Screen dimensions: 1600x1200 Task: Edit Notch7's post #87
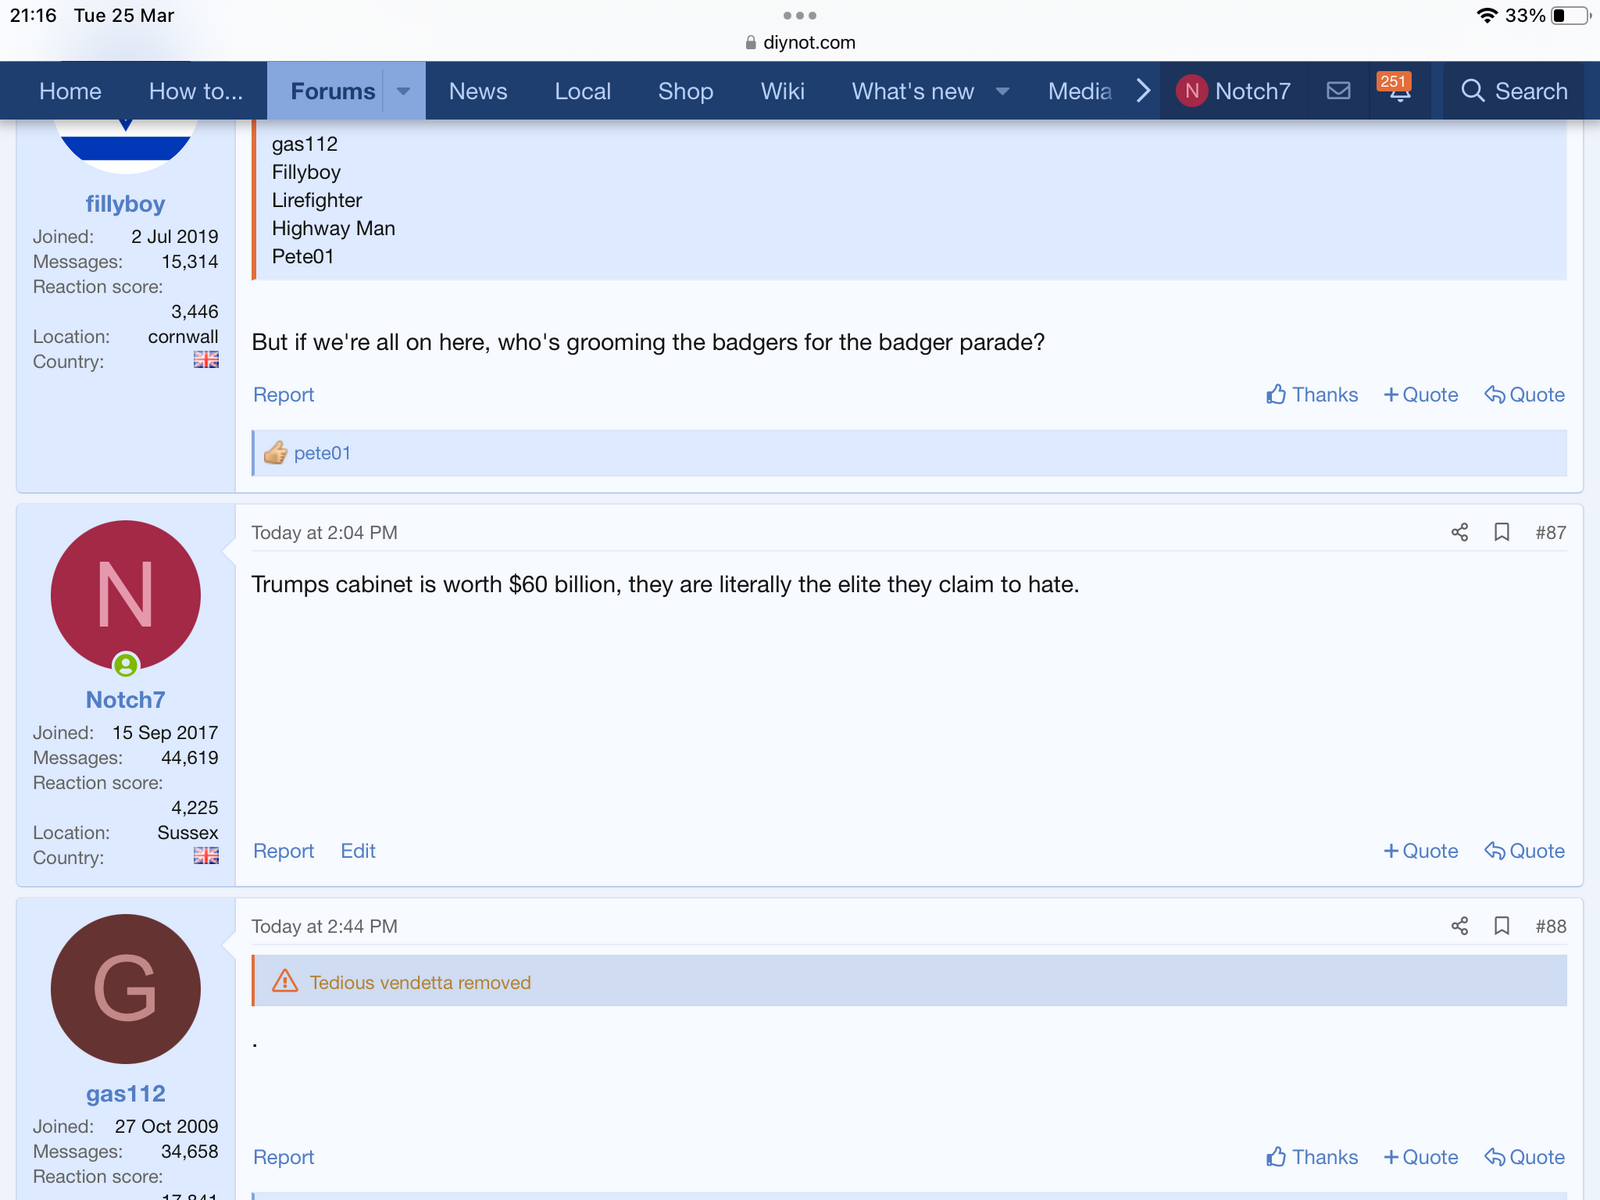pos(358,851)
